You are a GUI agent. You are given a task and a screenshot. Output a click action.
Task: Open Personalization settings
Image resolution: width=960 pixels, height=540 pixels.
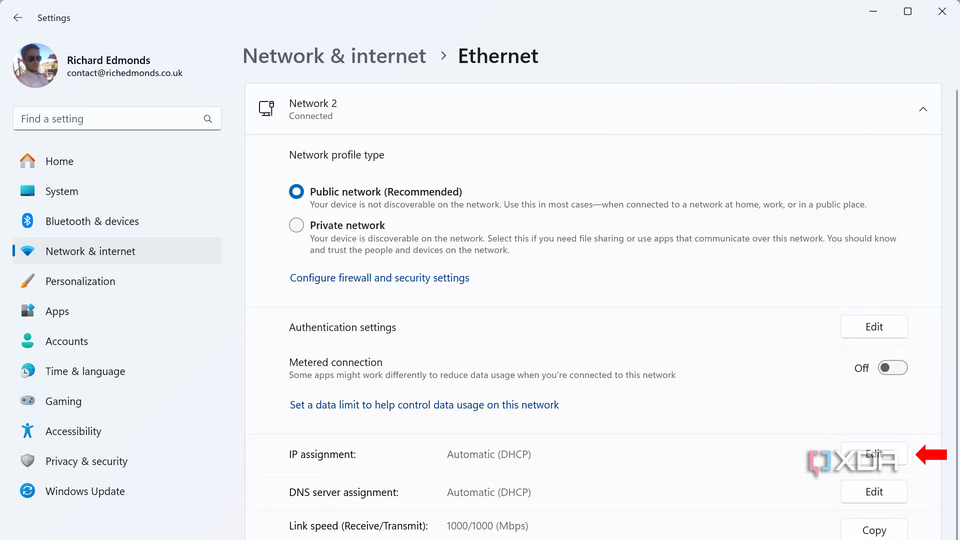117,281
